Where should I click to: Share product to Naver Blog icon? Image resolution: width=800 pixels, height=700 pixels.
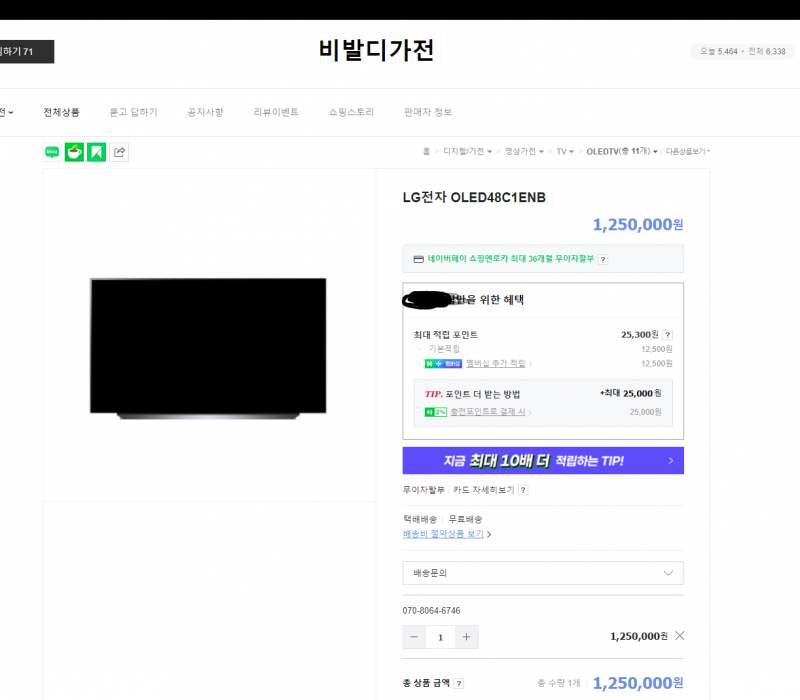52,152
